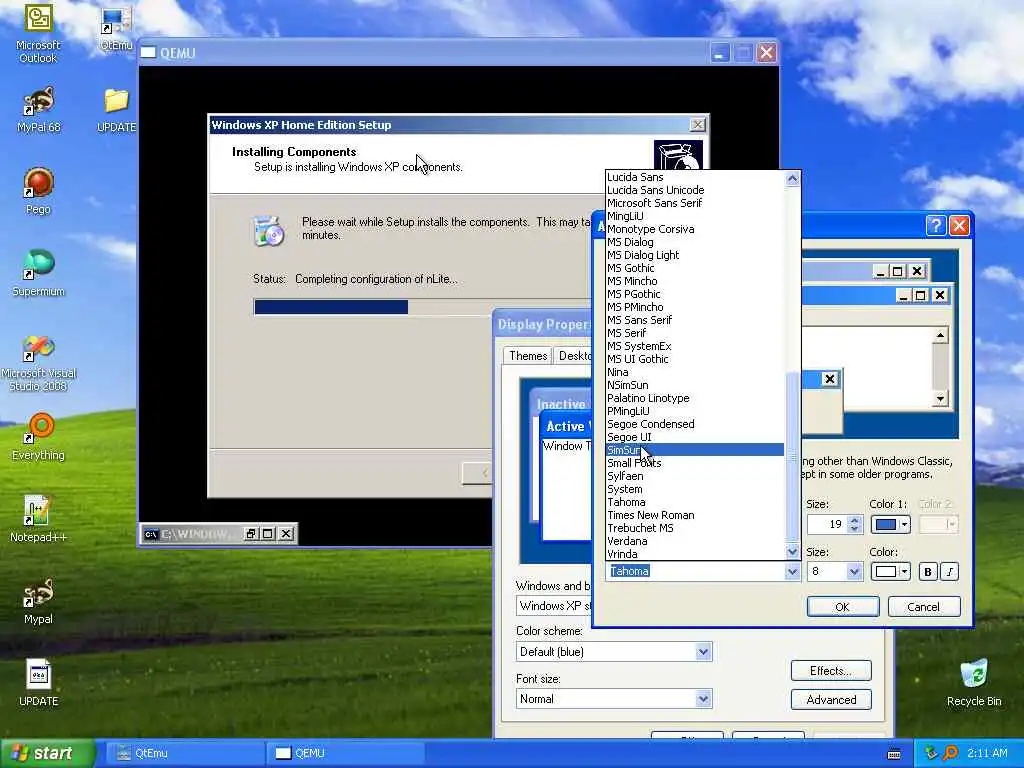Select Segoe UI font
Screen dimensions: 1024x768
tap(695, 437)
